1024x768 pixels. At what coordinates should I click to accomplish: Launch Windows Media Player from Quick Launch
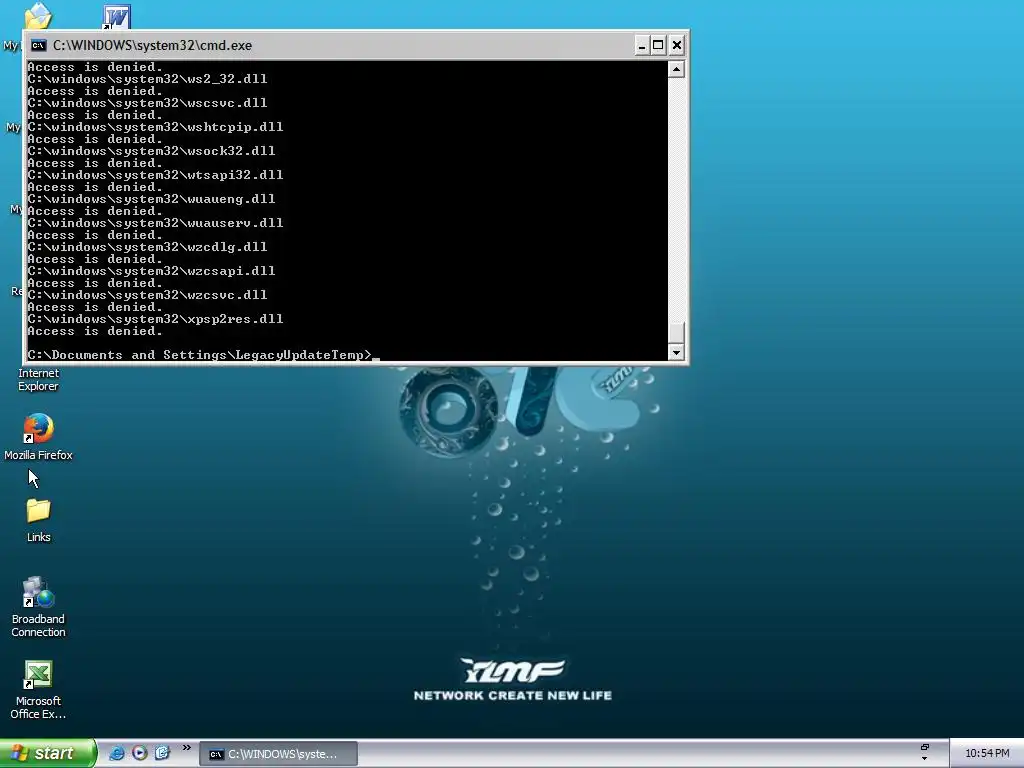tap(139, 753)
